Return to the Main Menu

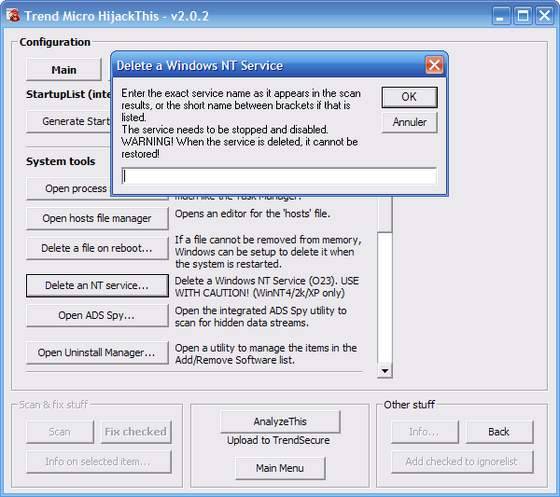(280, 468)
